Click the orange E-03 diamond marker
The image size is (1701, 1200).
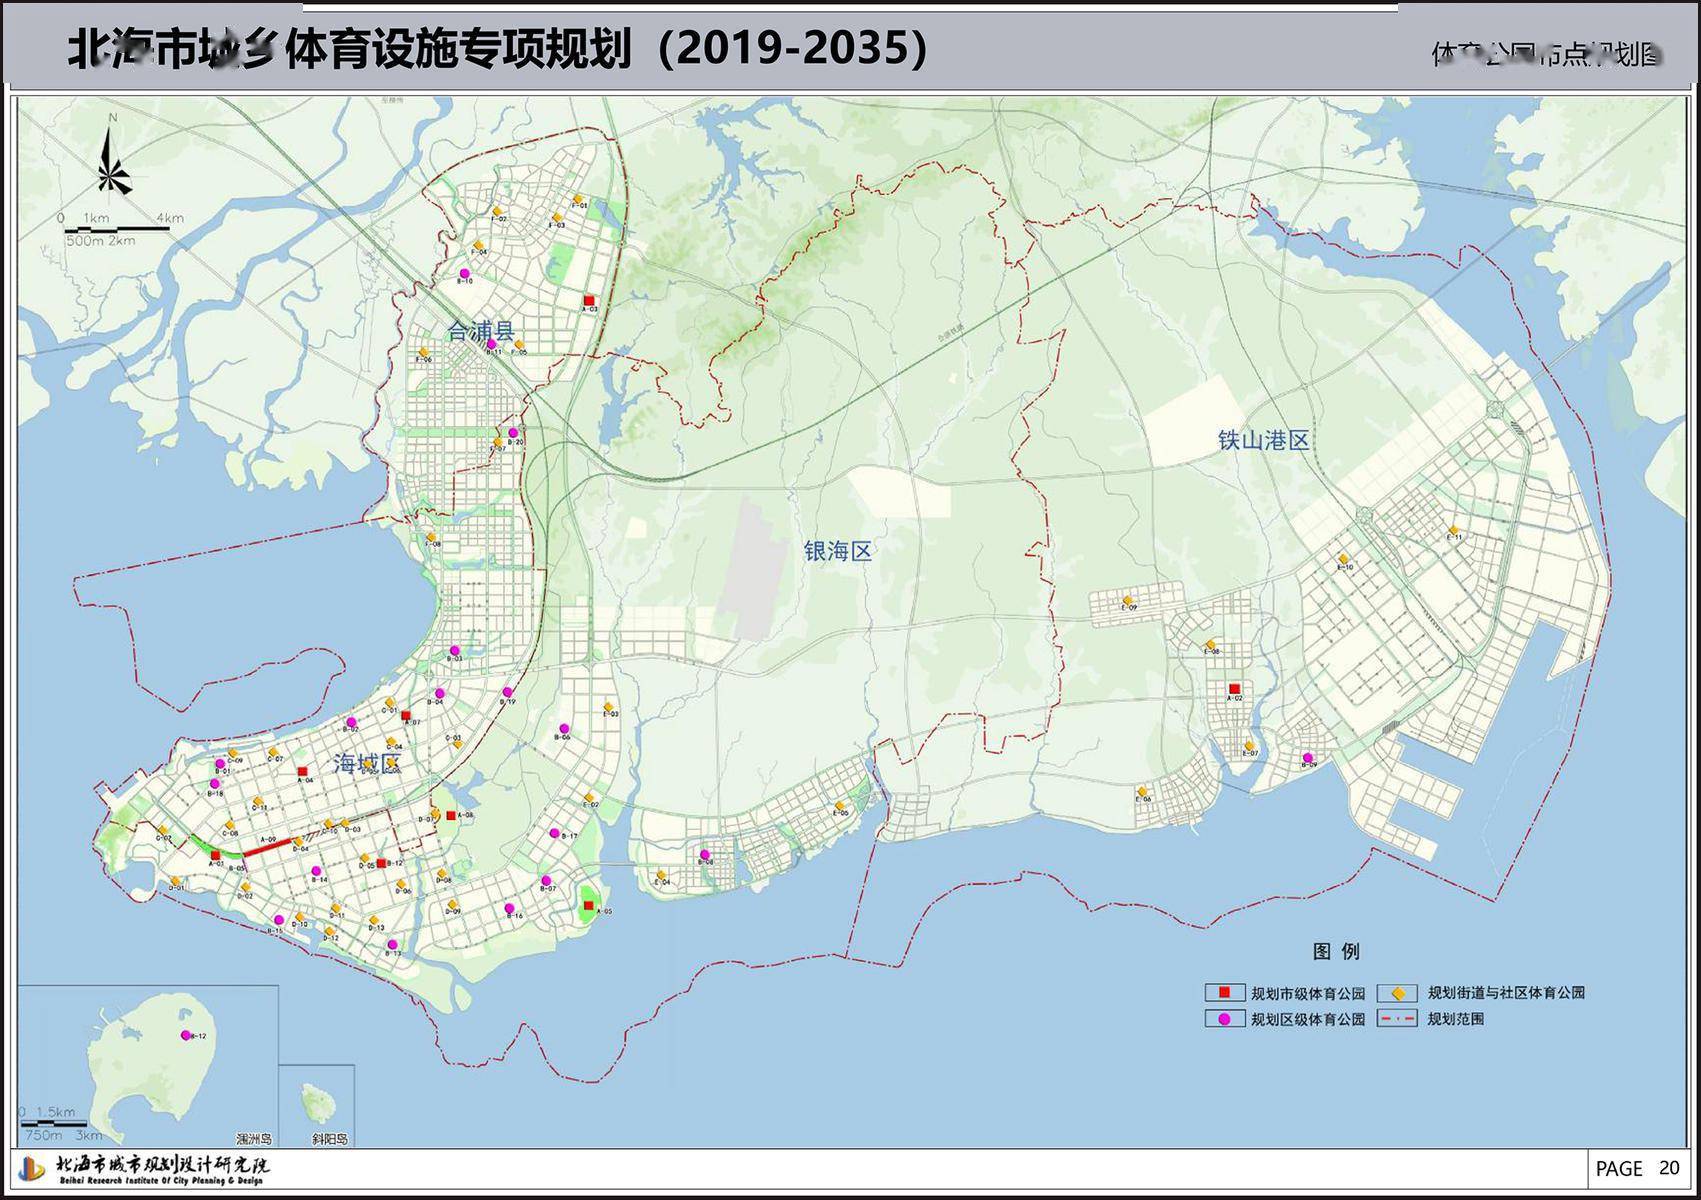[608, 706]
